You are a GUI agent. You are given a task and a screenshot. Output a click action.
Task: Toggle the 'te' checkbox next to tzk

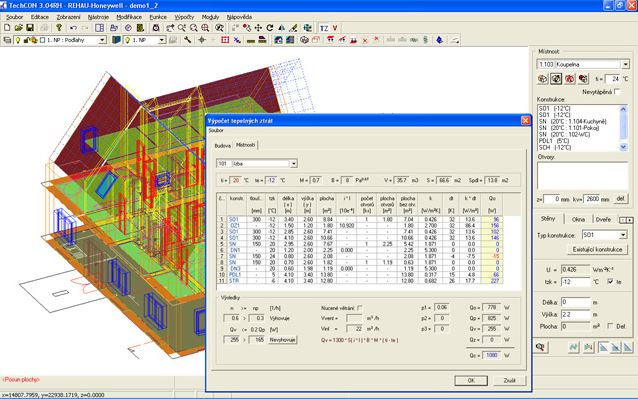click(610, 281)
